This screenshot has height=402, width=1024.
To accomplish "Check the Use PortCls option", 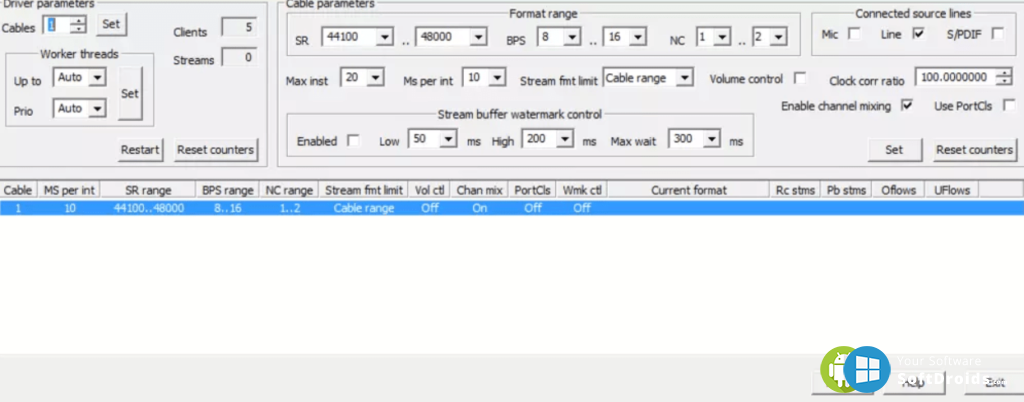I will click(x=1008, y=105).
